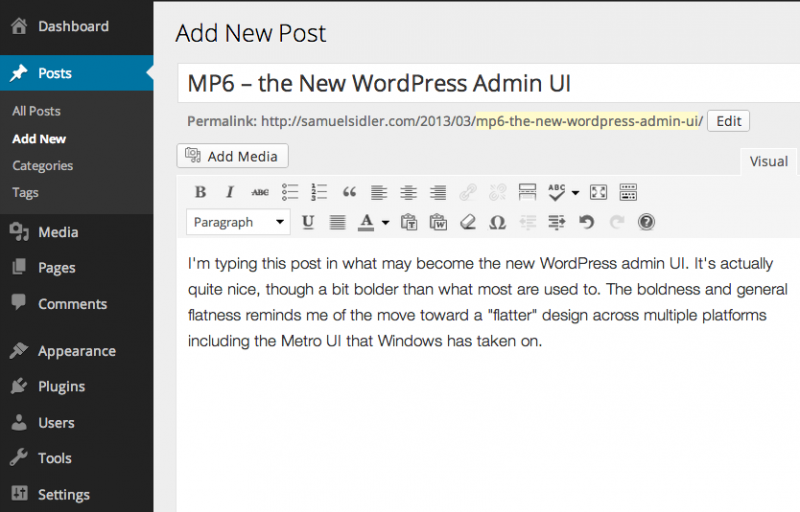Viewport: 800px width, 512px height.
Task: Insert a custom character with Omega icon
Action: pos(497,222)
